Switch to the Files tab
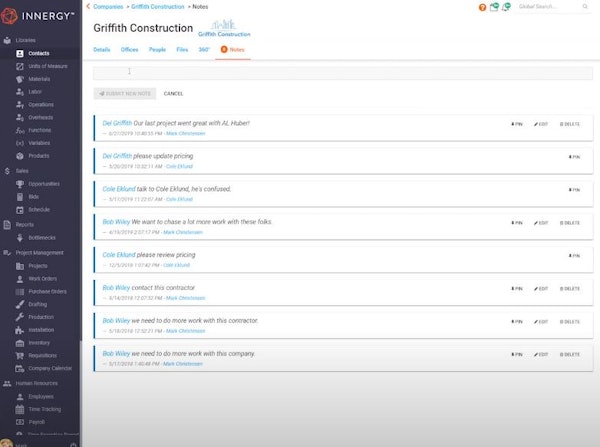The image size is (600, 447). (182, 50)
